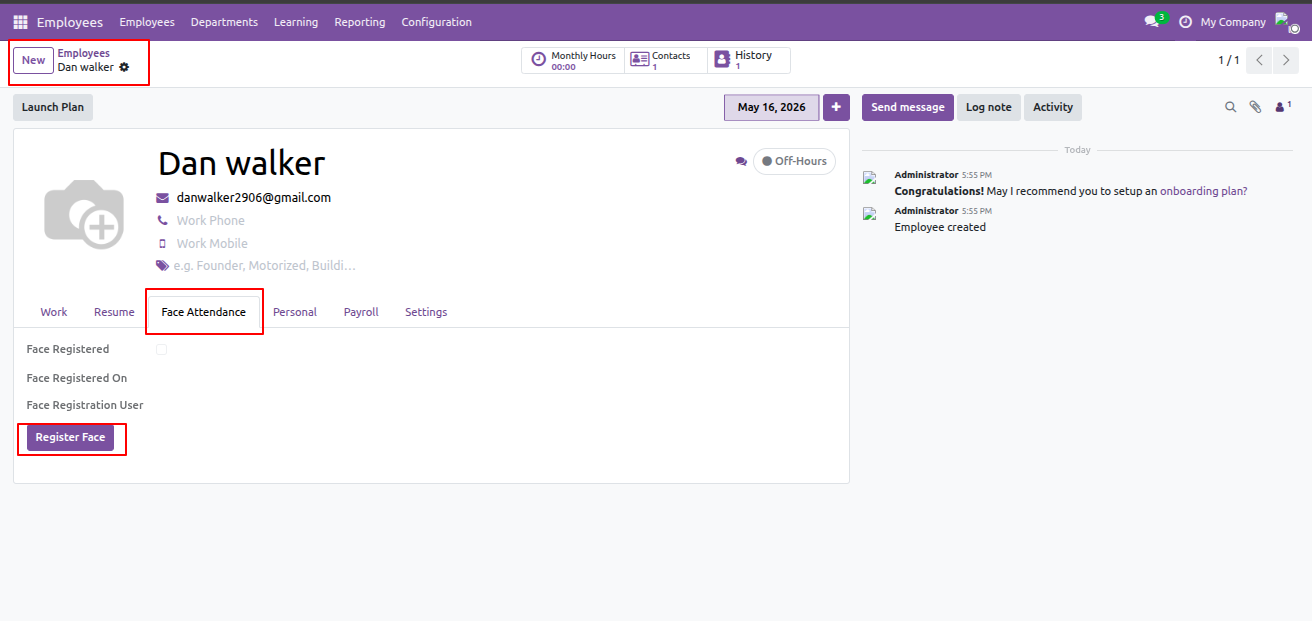Click the paperclip attachments icon
The width and height of the screenshot is (1312, 621).
point(1256,107)
